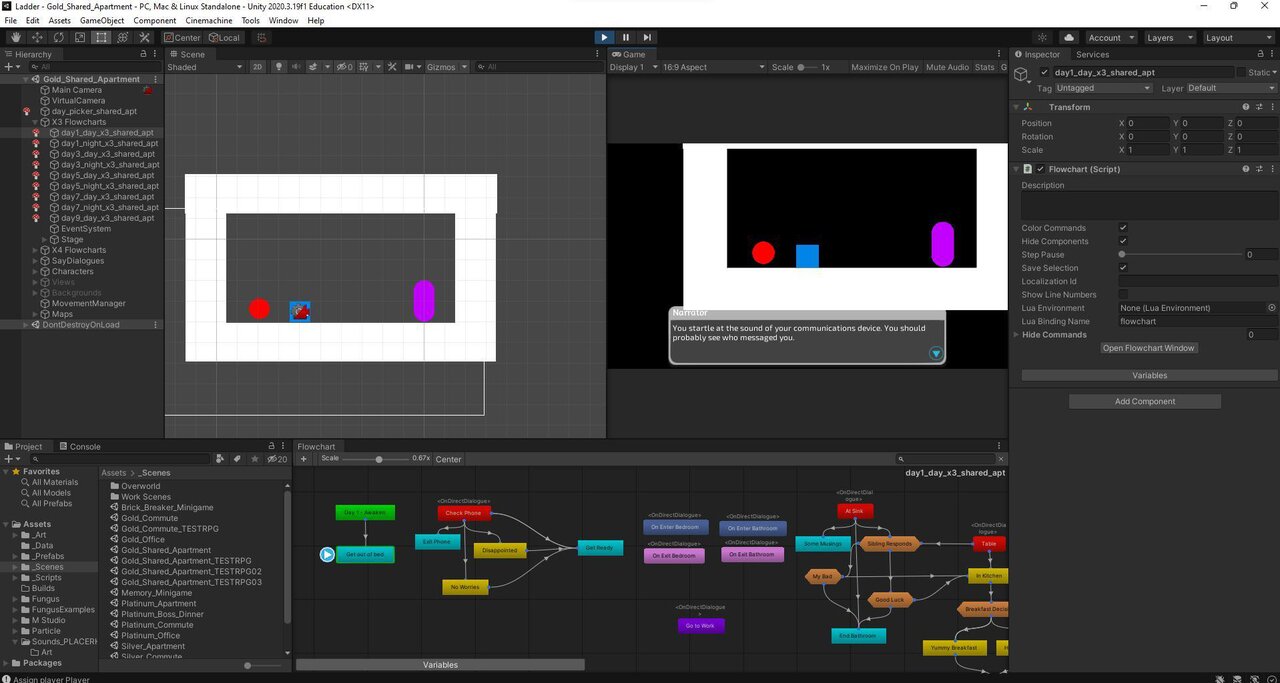1280x683 pixels.
Task: Toggle the Static checkbox
Action: click(1241, 73)
